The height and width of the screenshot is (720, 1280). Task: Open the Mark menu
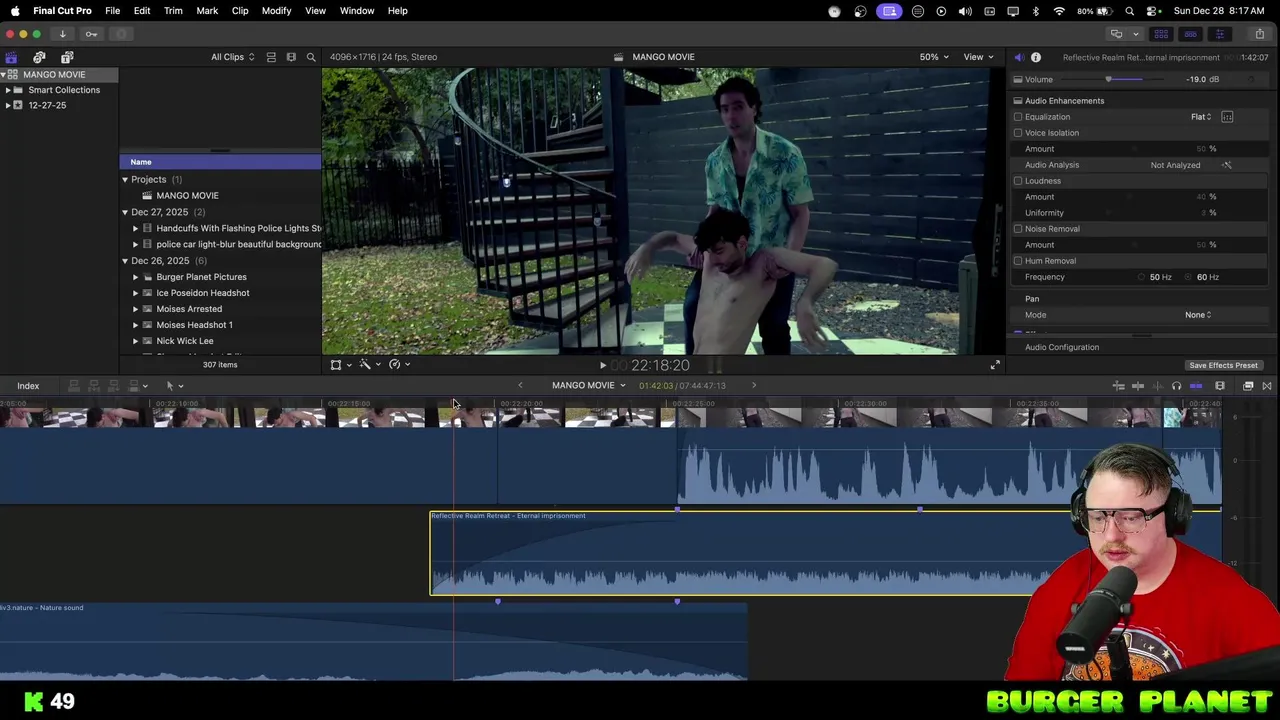point(207,11)
